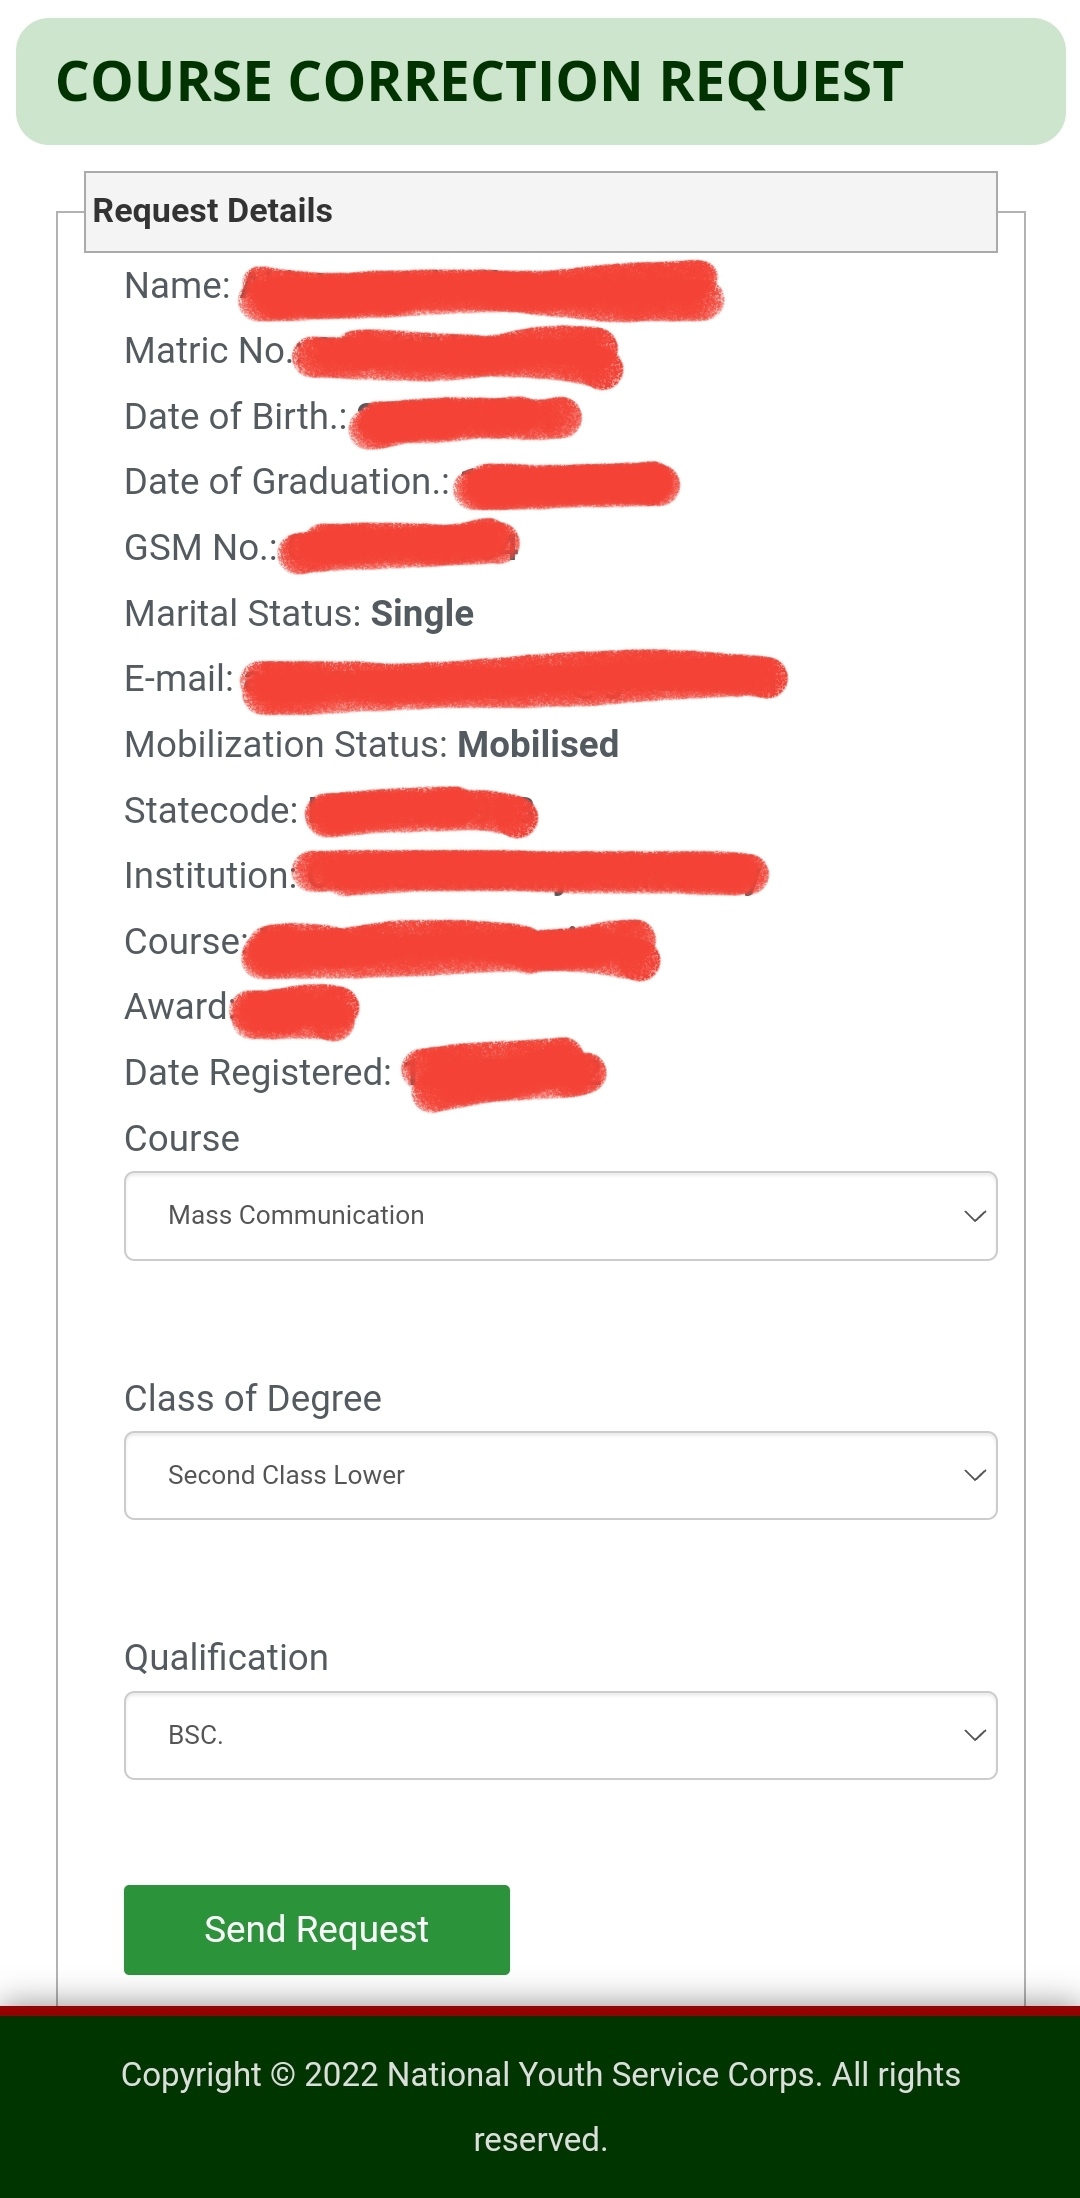The height and width of the screenshot is (2198, 1080).
Task: Open the Qualification dropdown
Action: click(x=560, y=1735)
